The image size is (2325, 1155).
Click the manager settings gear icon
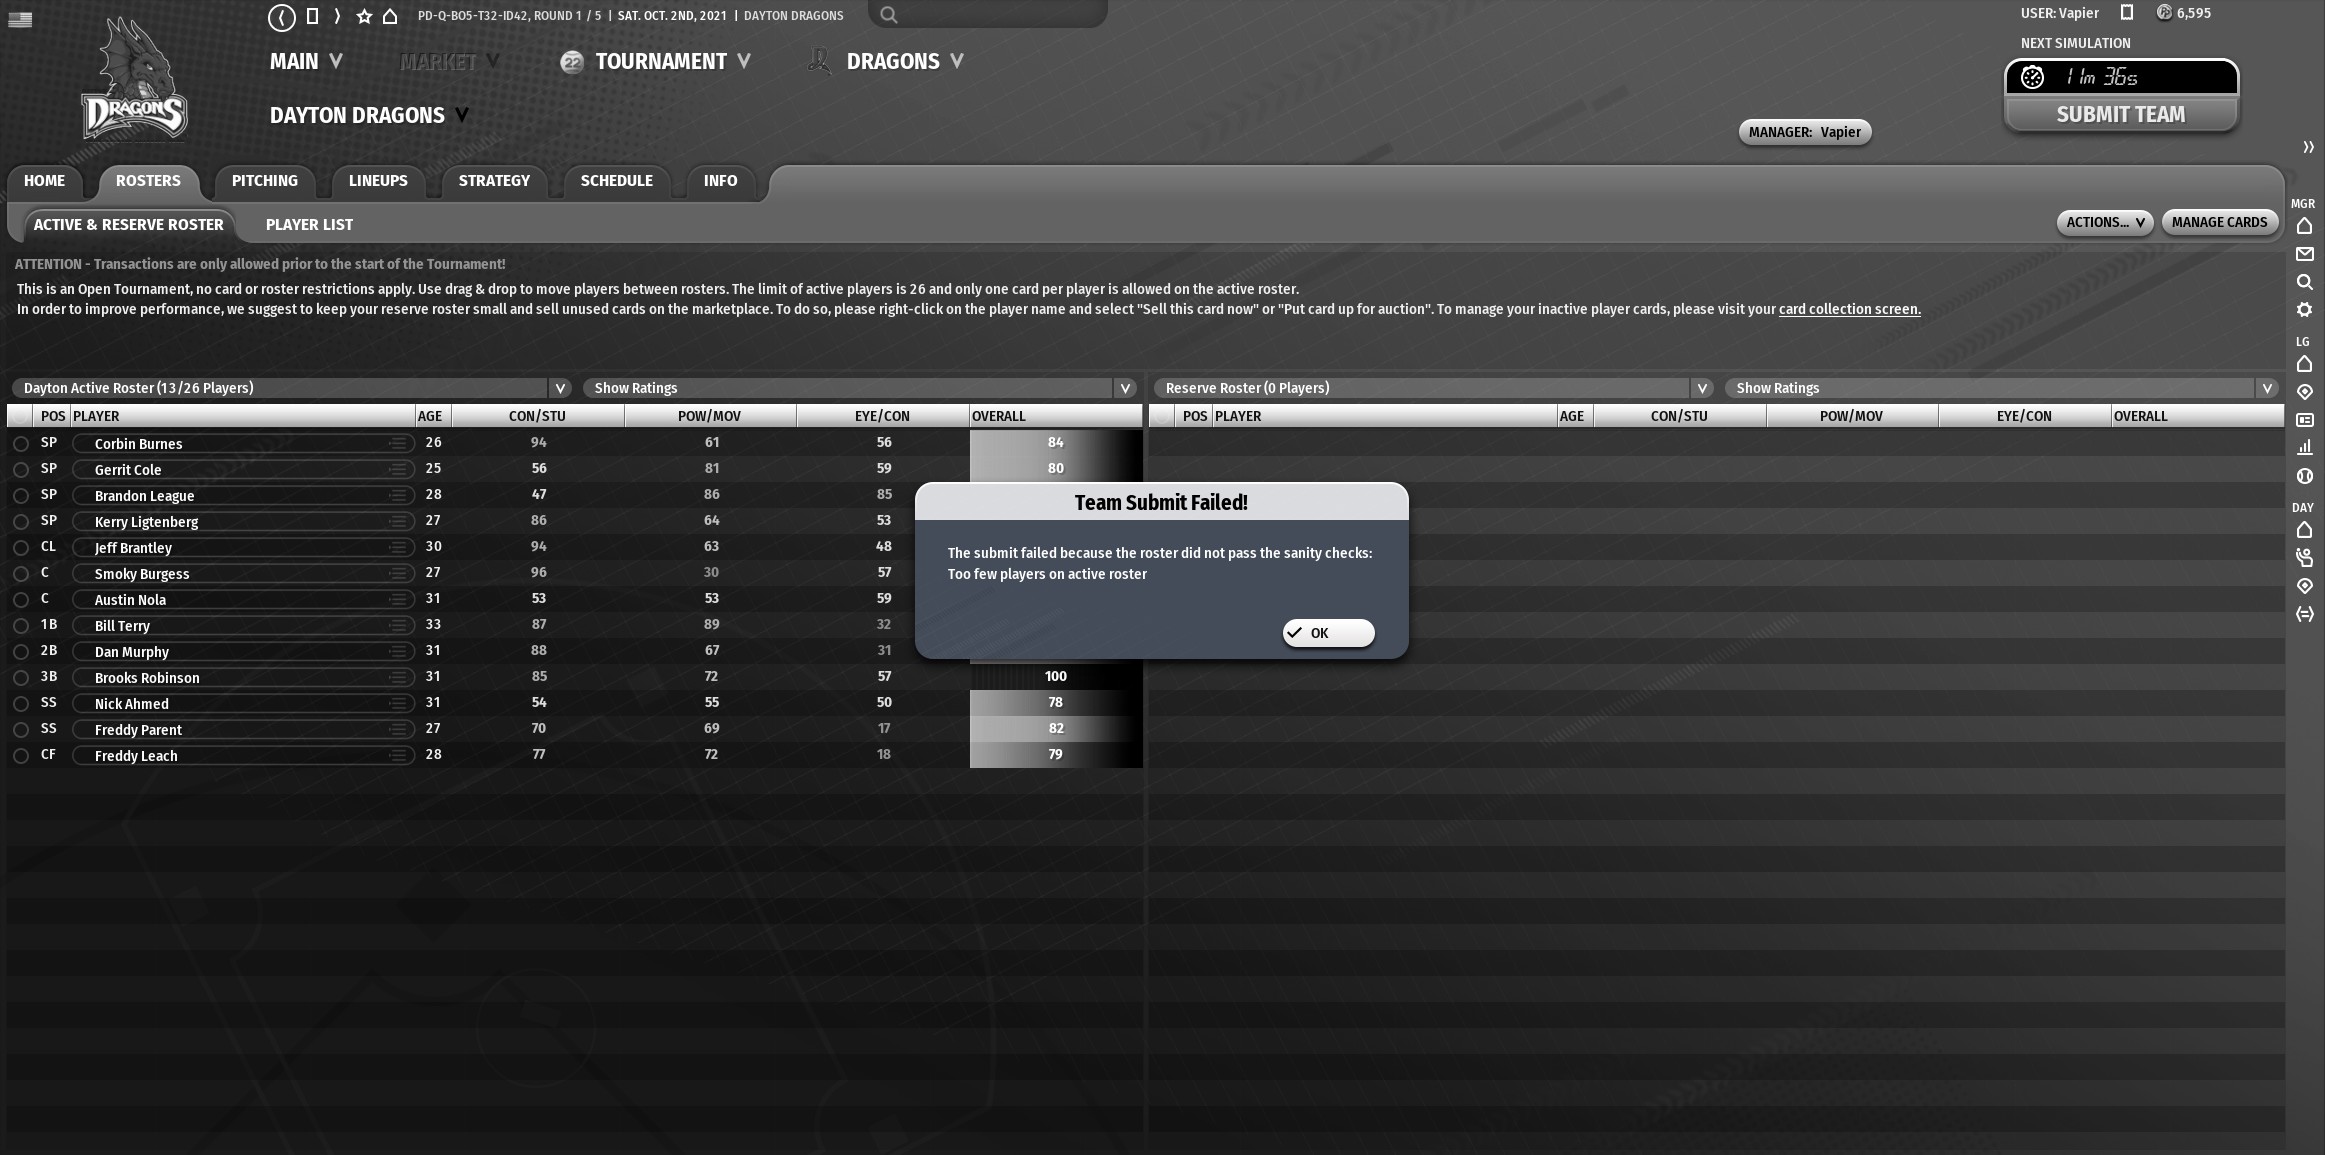point(2304,310)
